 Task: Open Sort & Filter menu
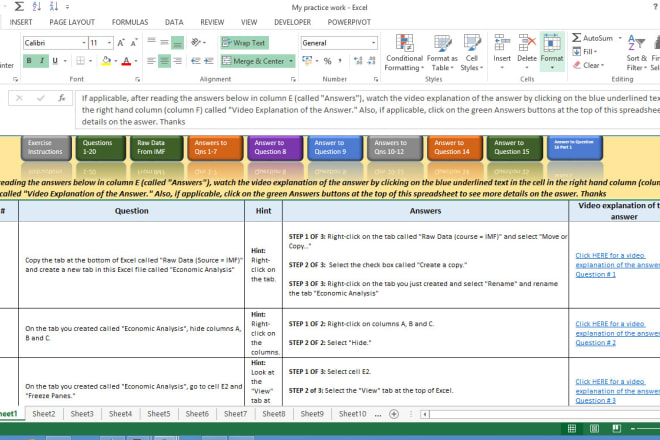point(636,53)
